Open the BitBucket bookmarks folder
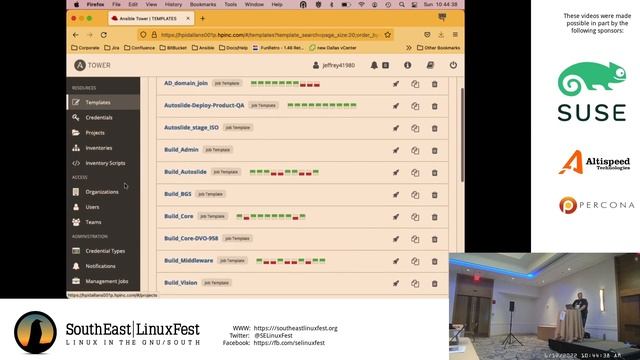640x360 pixels. [173, 48]
